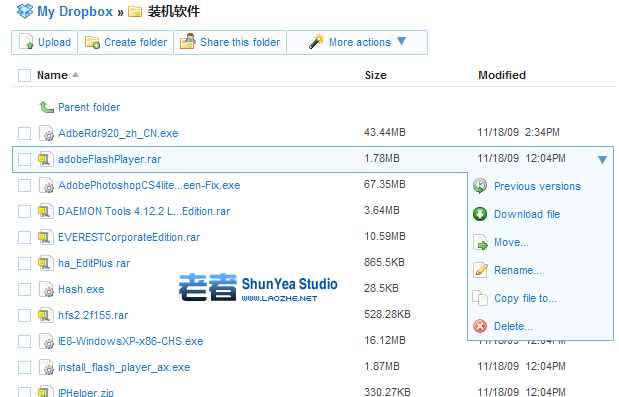Tick the DAEMON Tools row checkbox
The height and width of the screenshot is (397, 619).
point(24,212)
